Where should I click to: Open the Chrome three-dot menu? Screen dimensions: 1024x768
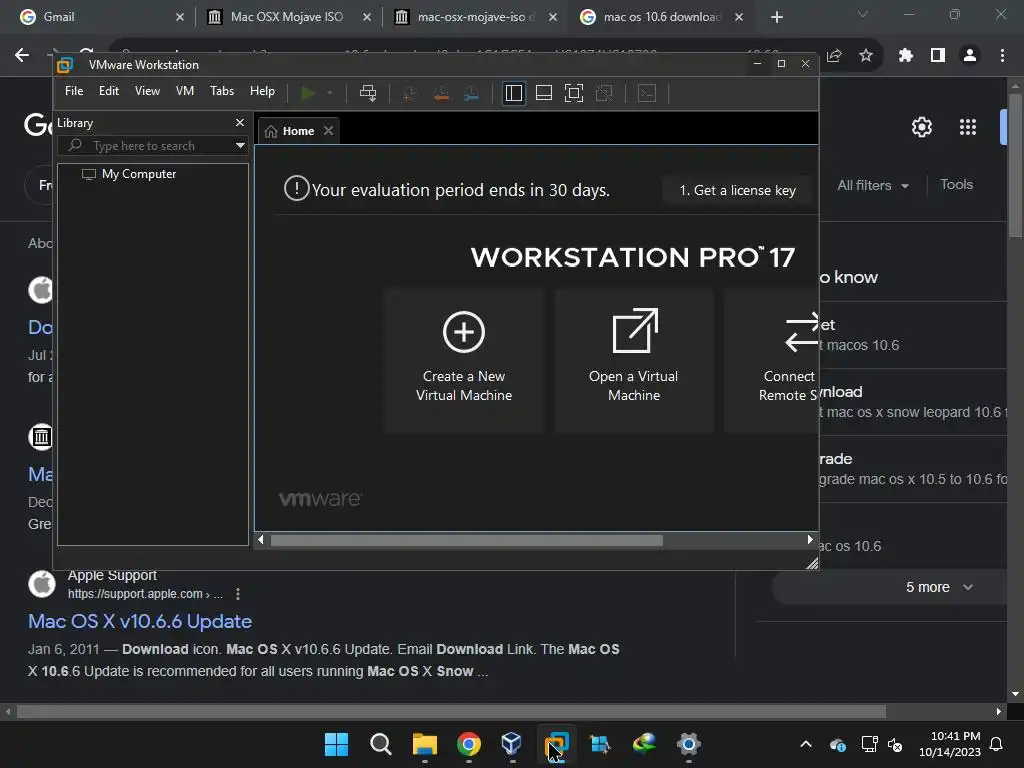(x=1002, y=56)
